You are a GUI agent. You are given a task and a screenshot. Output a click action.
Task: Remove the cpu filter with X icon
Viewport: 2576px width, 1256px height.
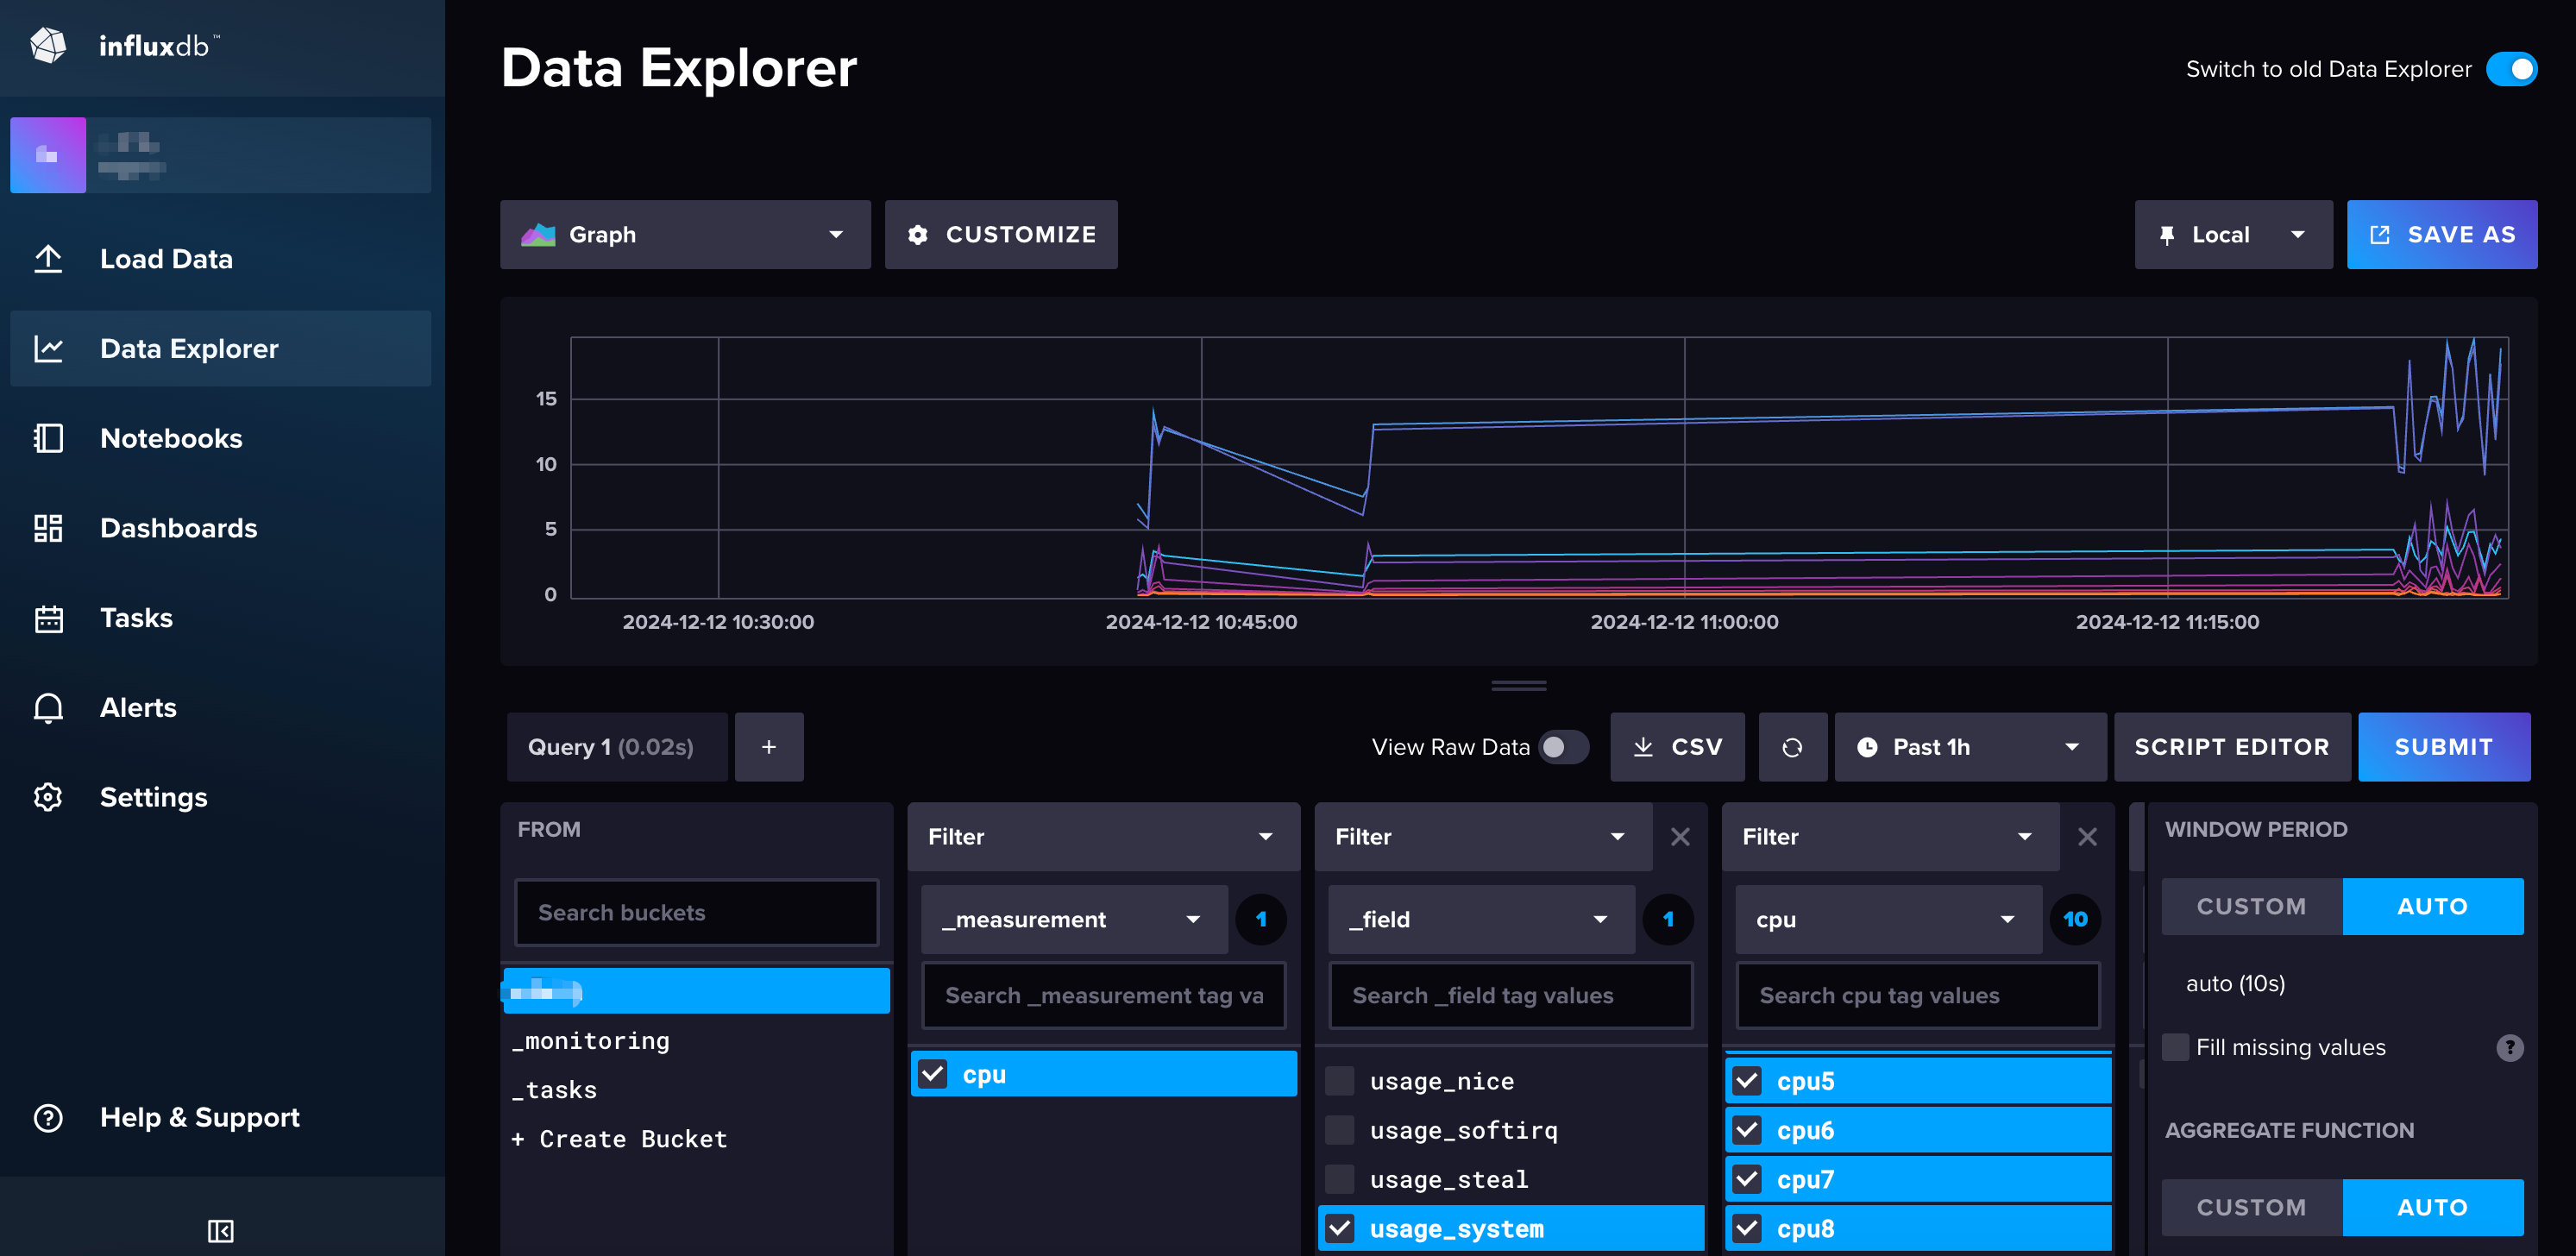click(2087, 837)
